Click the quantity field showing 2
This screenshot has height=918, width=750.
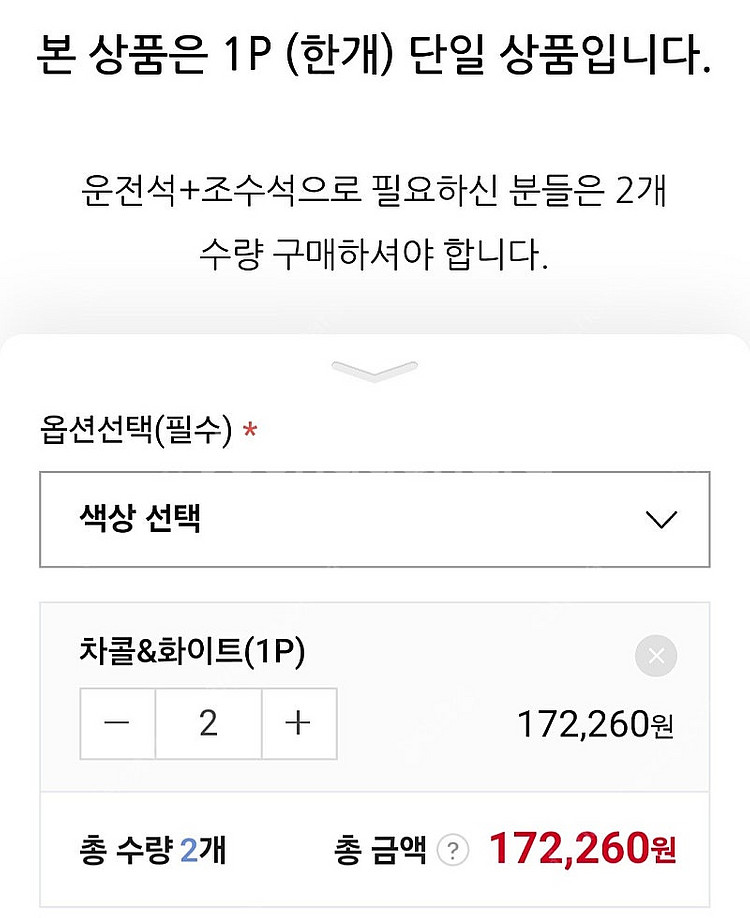[208, 723]
